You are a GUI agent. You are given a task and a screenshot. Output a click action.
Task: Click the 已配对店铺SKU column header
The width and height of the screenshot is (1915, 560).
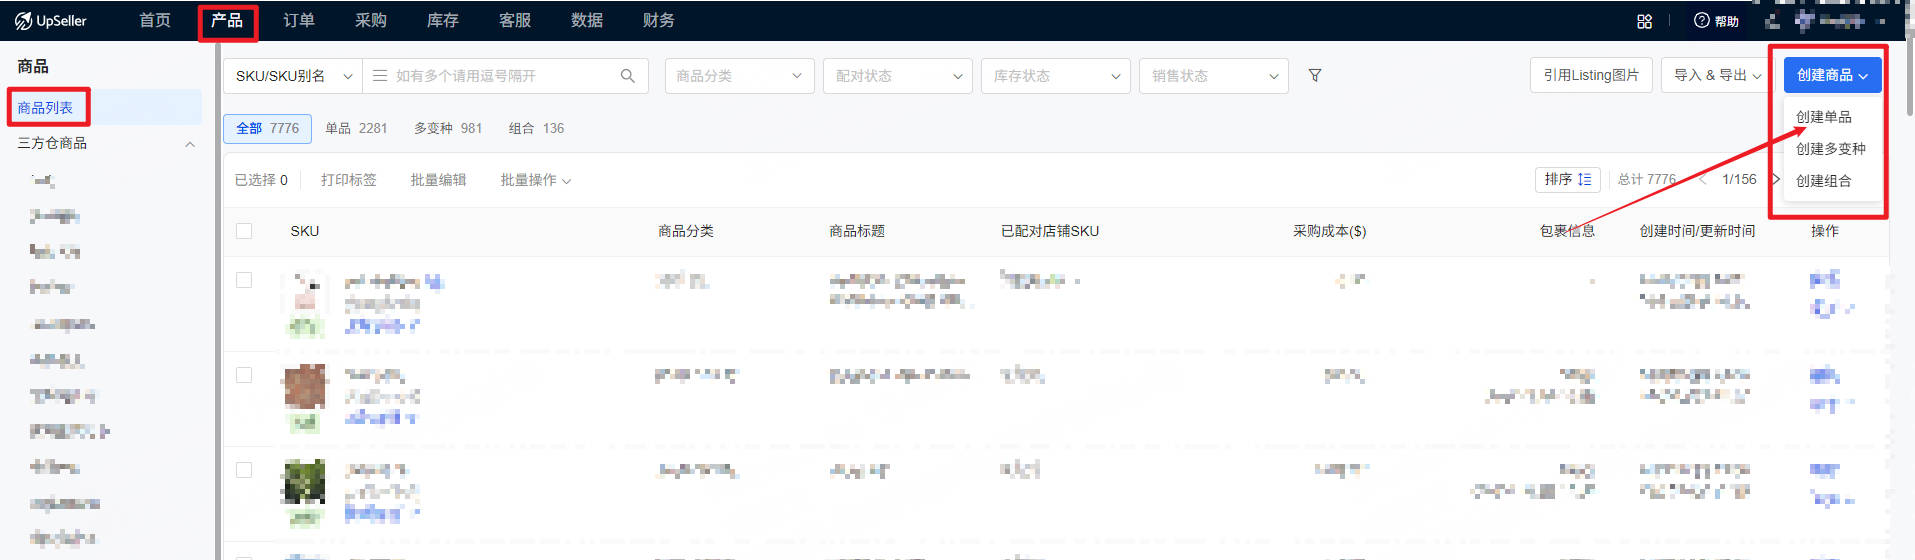(x=1050, y=231)
